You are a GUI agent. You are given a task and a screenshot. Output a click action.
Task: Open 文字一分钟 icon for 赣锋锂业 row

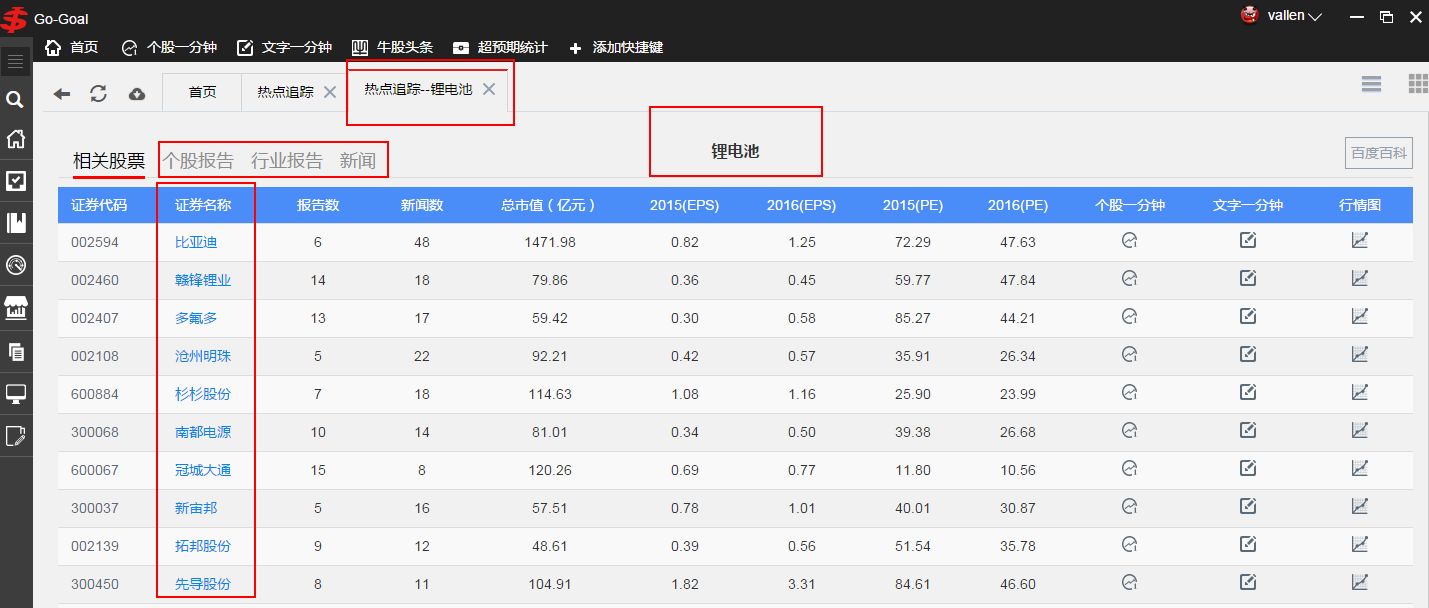click(1248, 279)
